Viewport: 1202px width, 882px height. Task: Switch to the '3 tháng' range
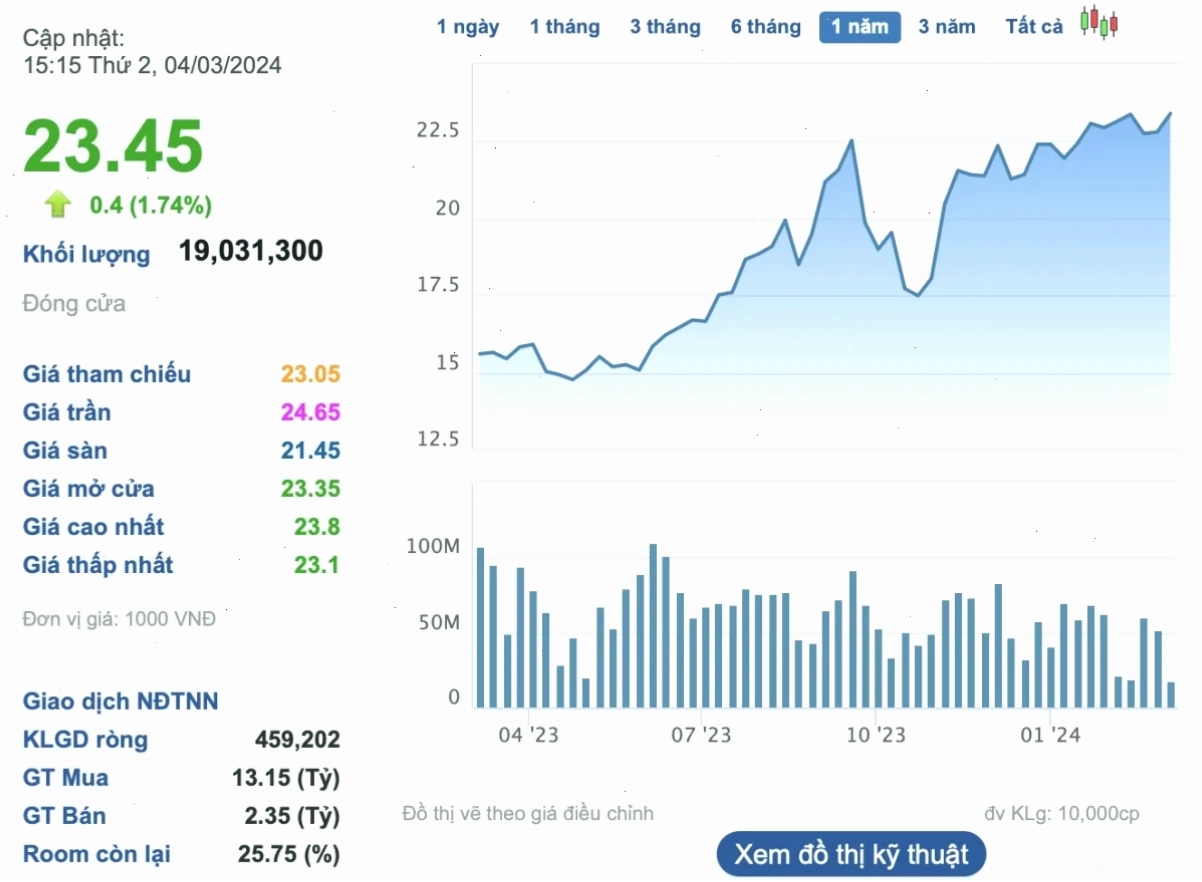pos(665,27)
